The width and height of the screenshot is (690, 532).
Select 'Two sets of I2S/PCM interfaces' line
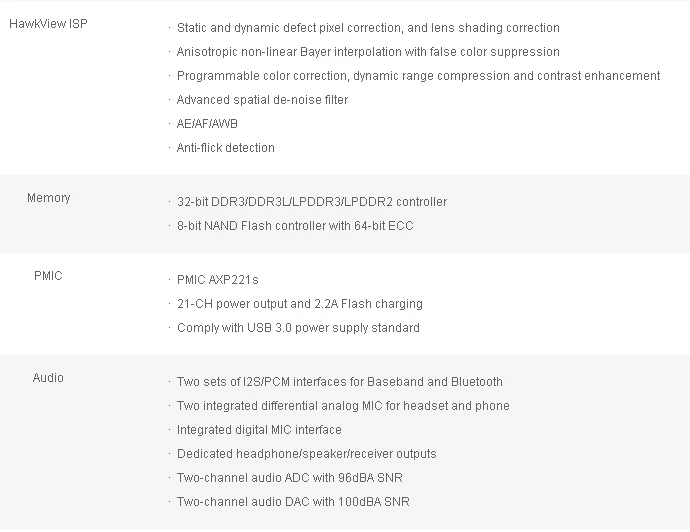click(339, 382)
